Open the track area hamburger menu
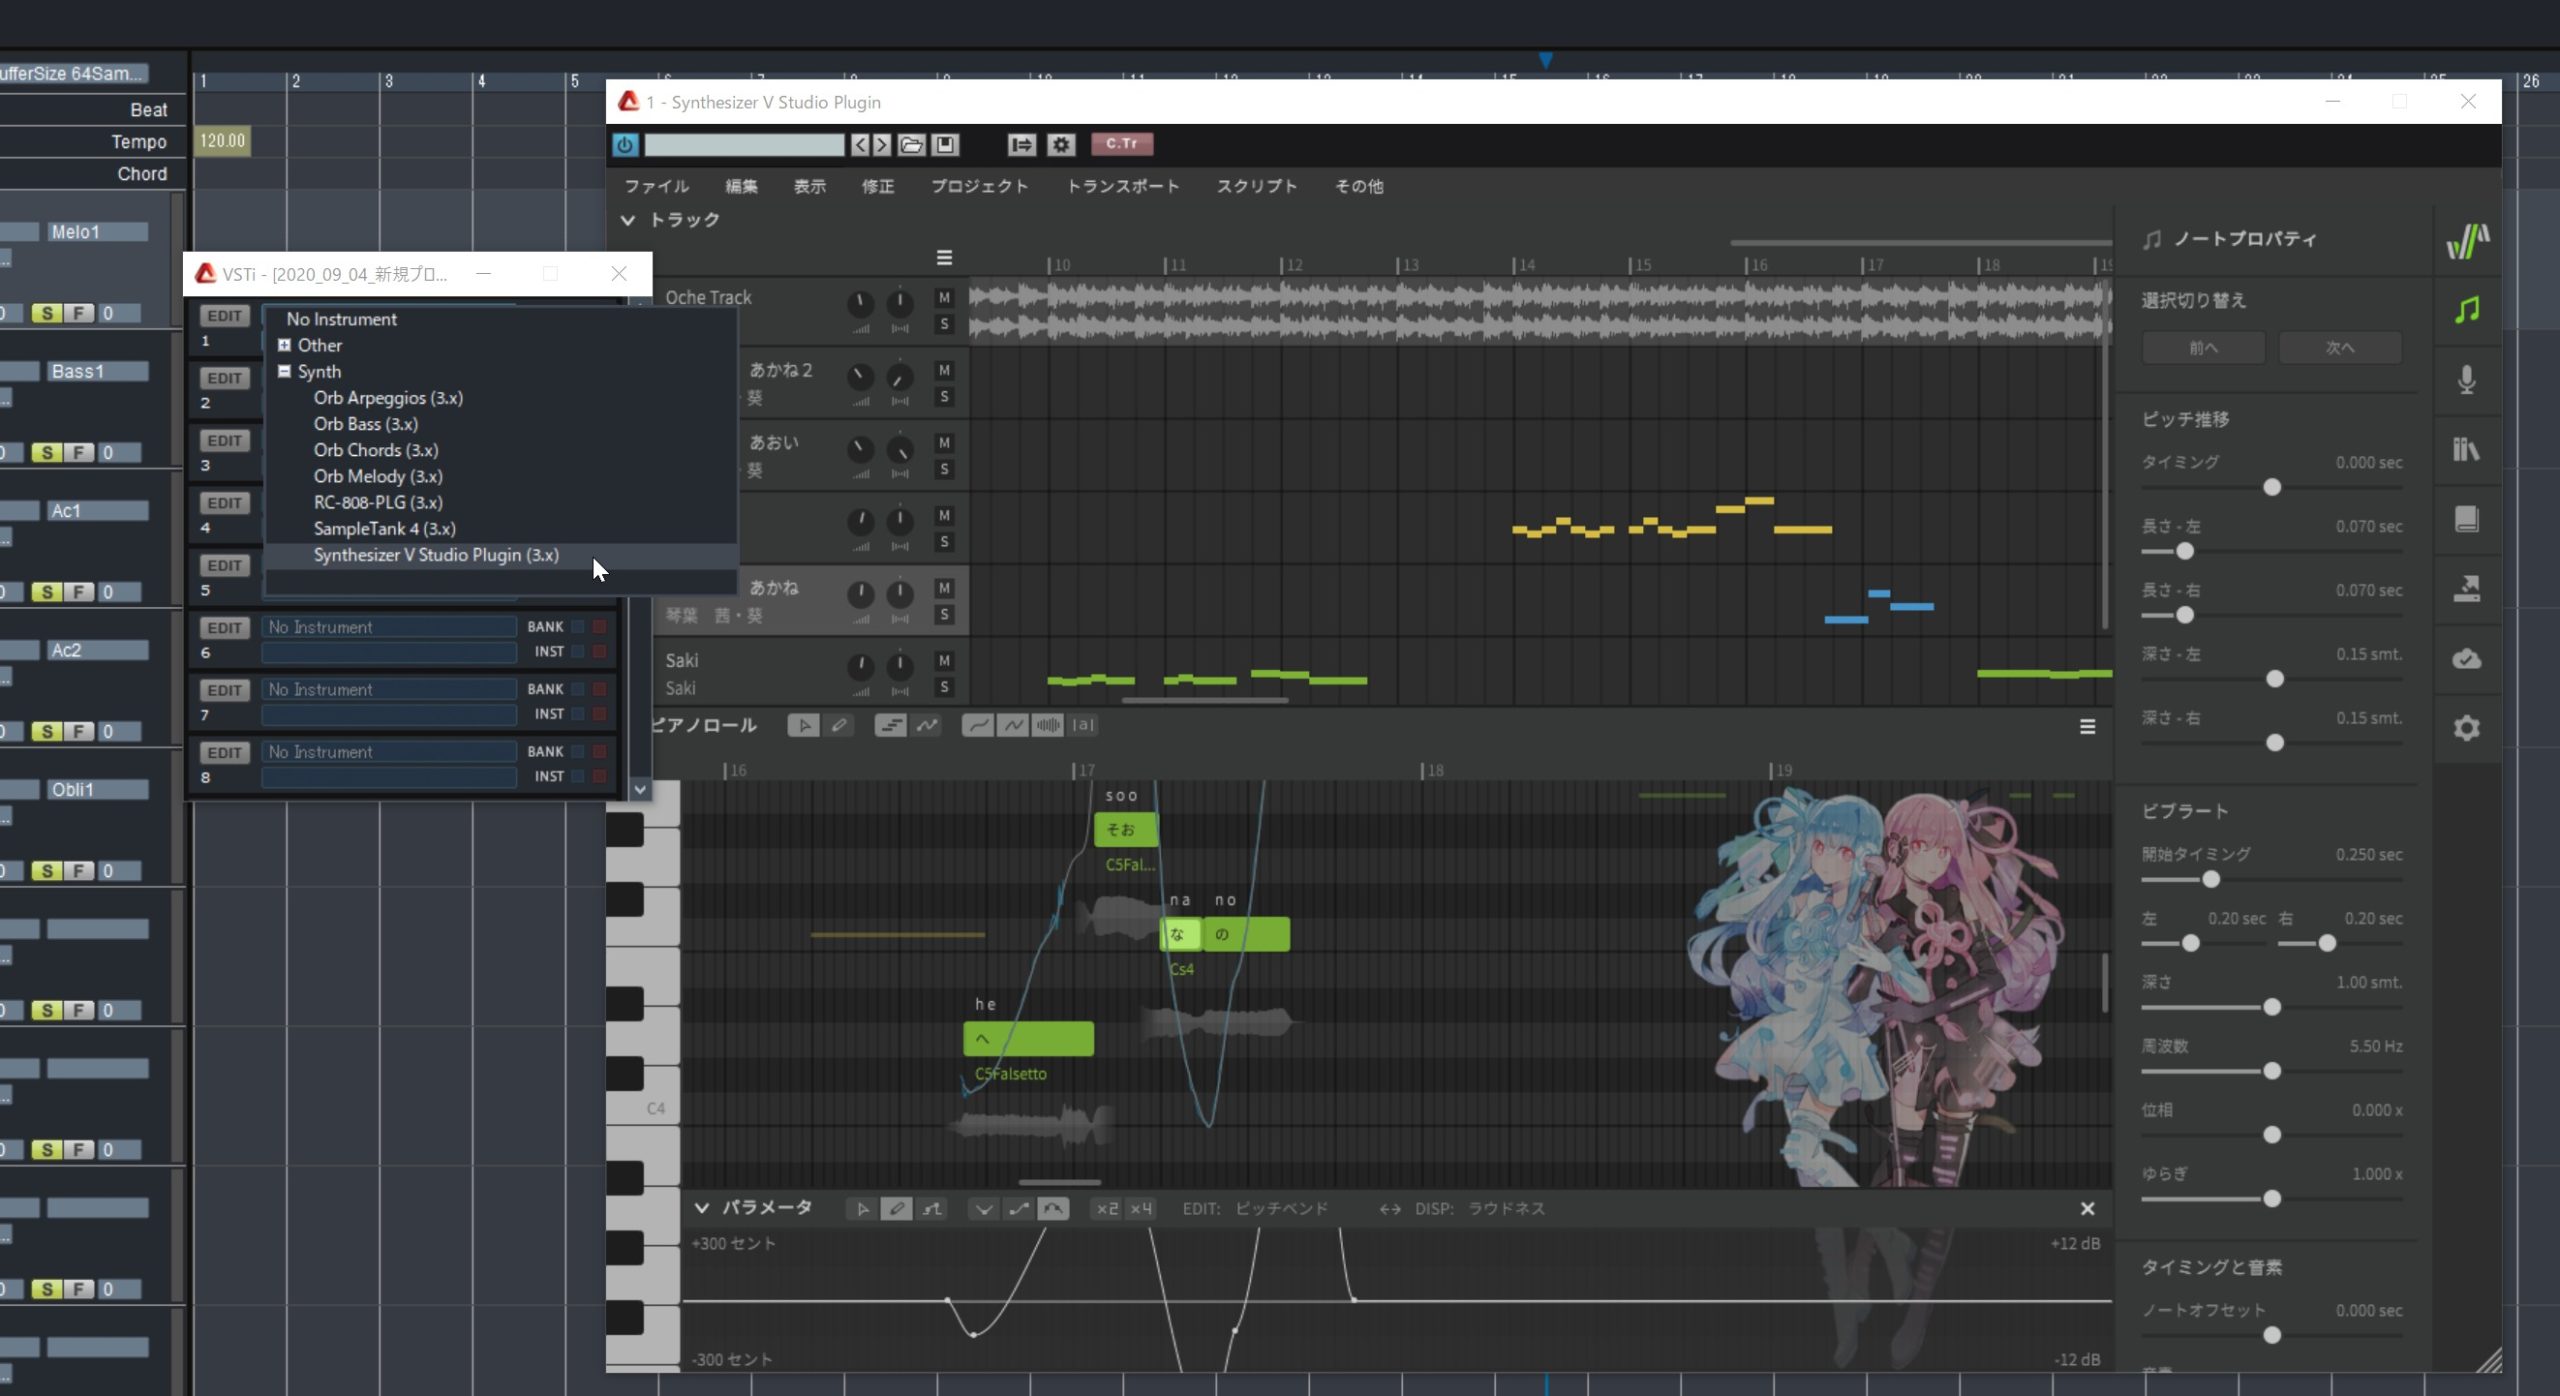This screenshot has height=1396, width=2560. click(x=944, y=258)
